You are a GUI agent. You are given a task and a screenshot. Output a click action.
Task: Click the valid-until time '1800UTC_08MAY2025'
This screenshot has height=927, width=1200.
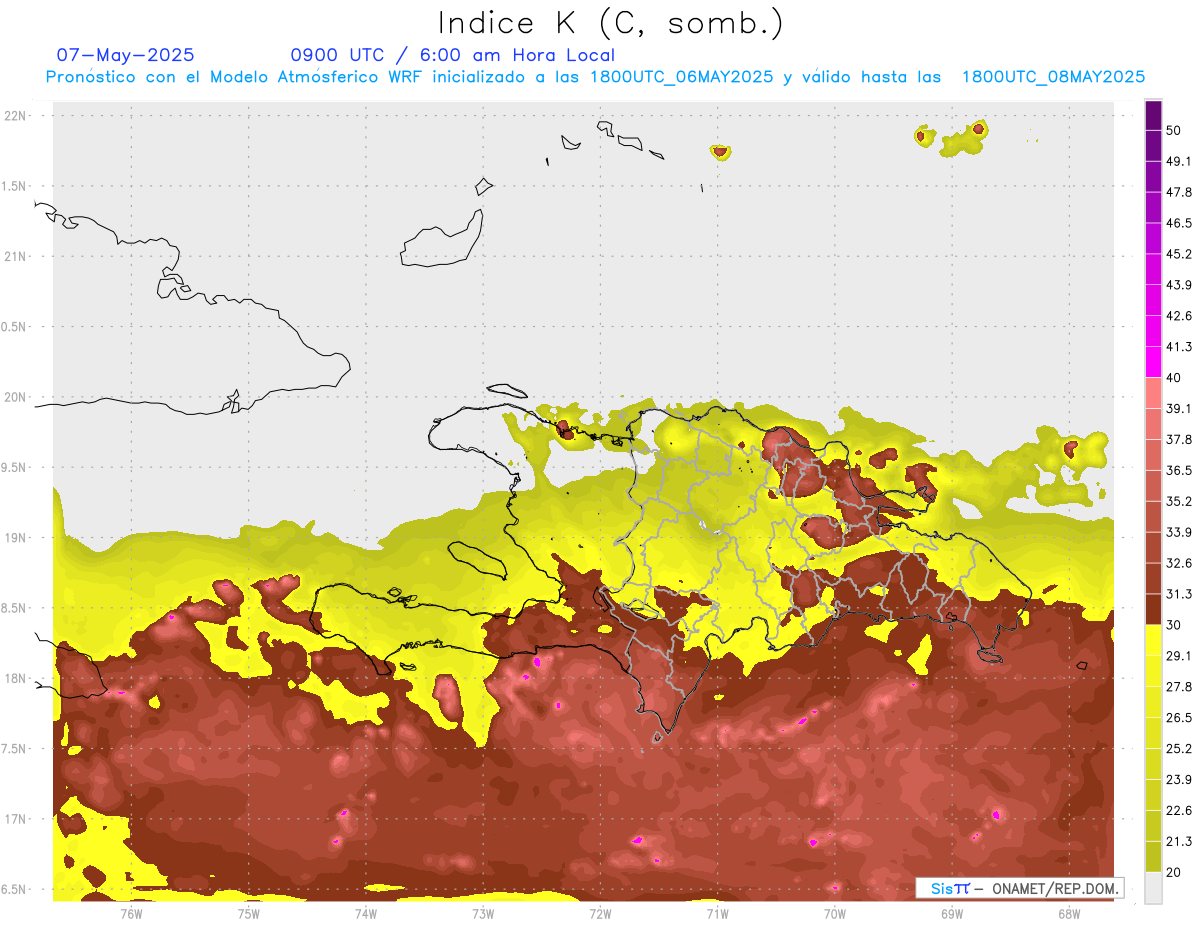point(1053,77)
